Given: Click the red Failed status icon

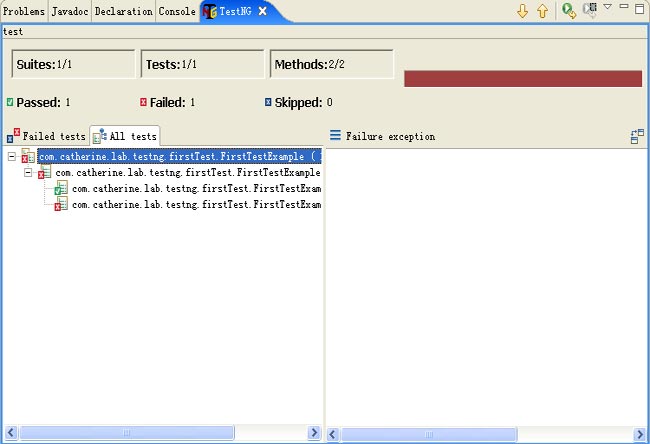Looking at the screenshot, I should click(143, 102).
